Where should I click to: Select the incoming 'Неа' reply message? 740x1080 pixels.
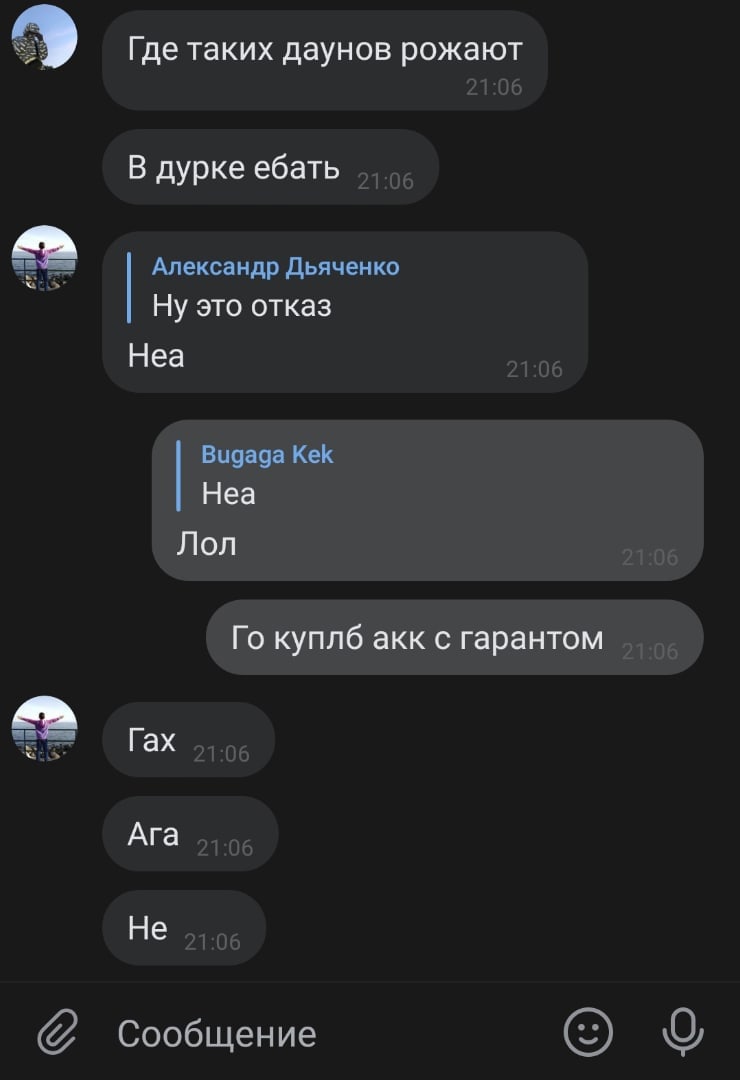[x=345, y=312]
